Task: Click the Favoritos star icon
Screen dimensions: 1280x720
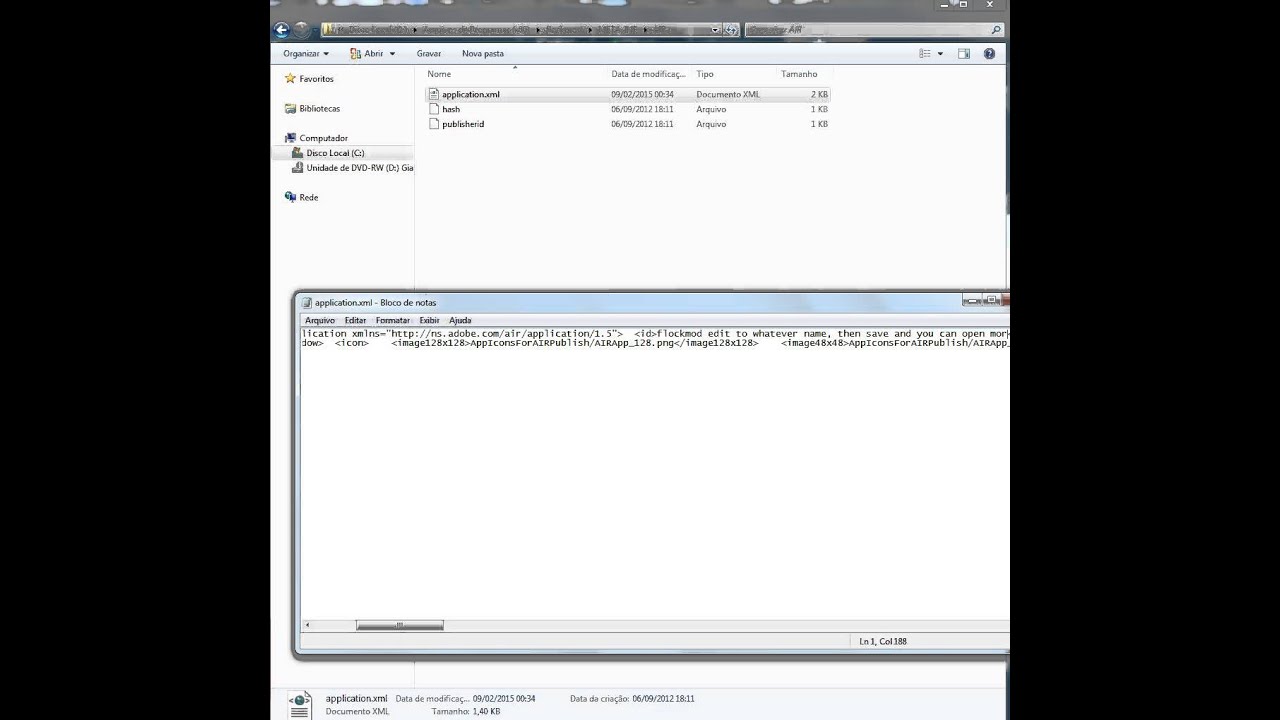Action: [x=290, y=78]
